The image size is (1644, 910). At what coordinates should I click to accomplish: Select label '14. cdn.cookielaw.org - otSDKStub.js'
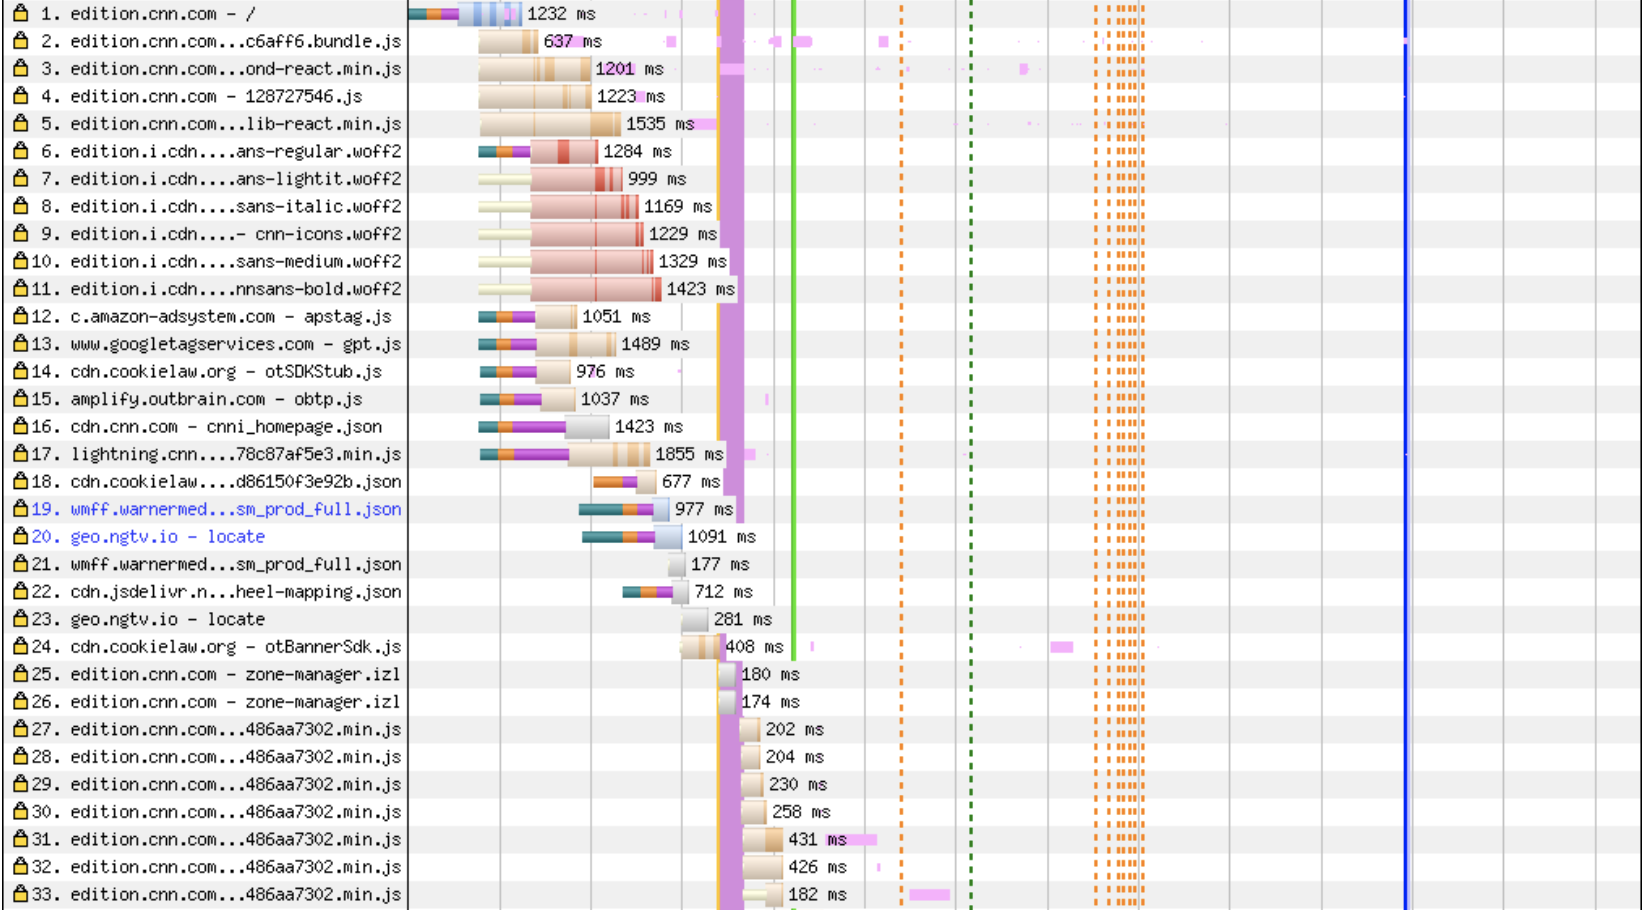coord(206,371)
